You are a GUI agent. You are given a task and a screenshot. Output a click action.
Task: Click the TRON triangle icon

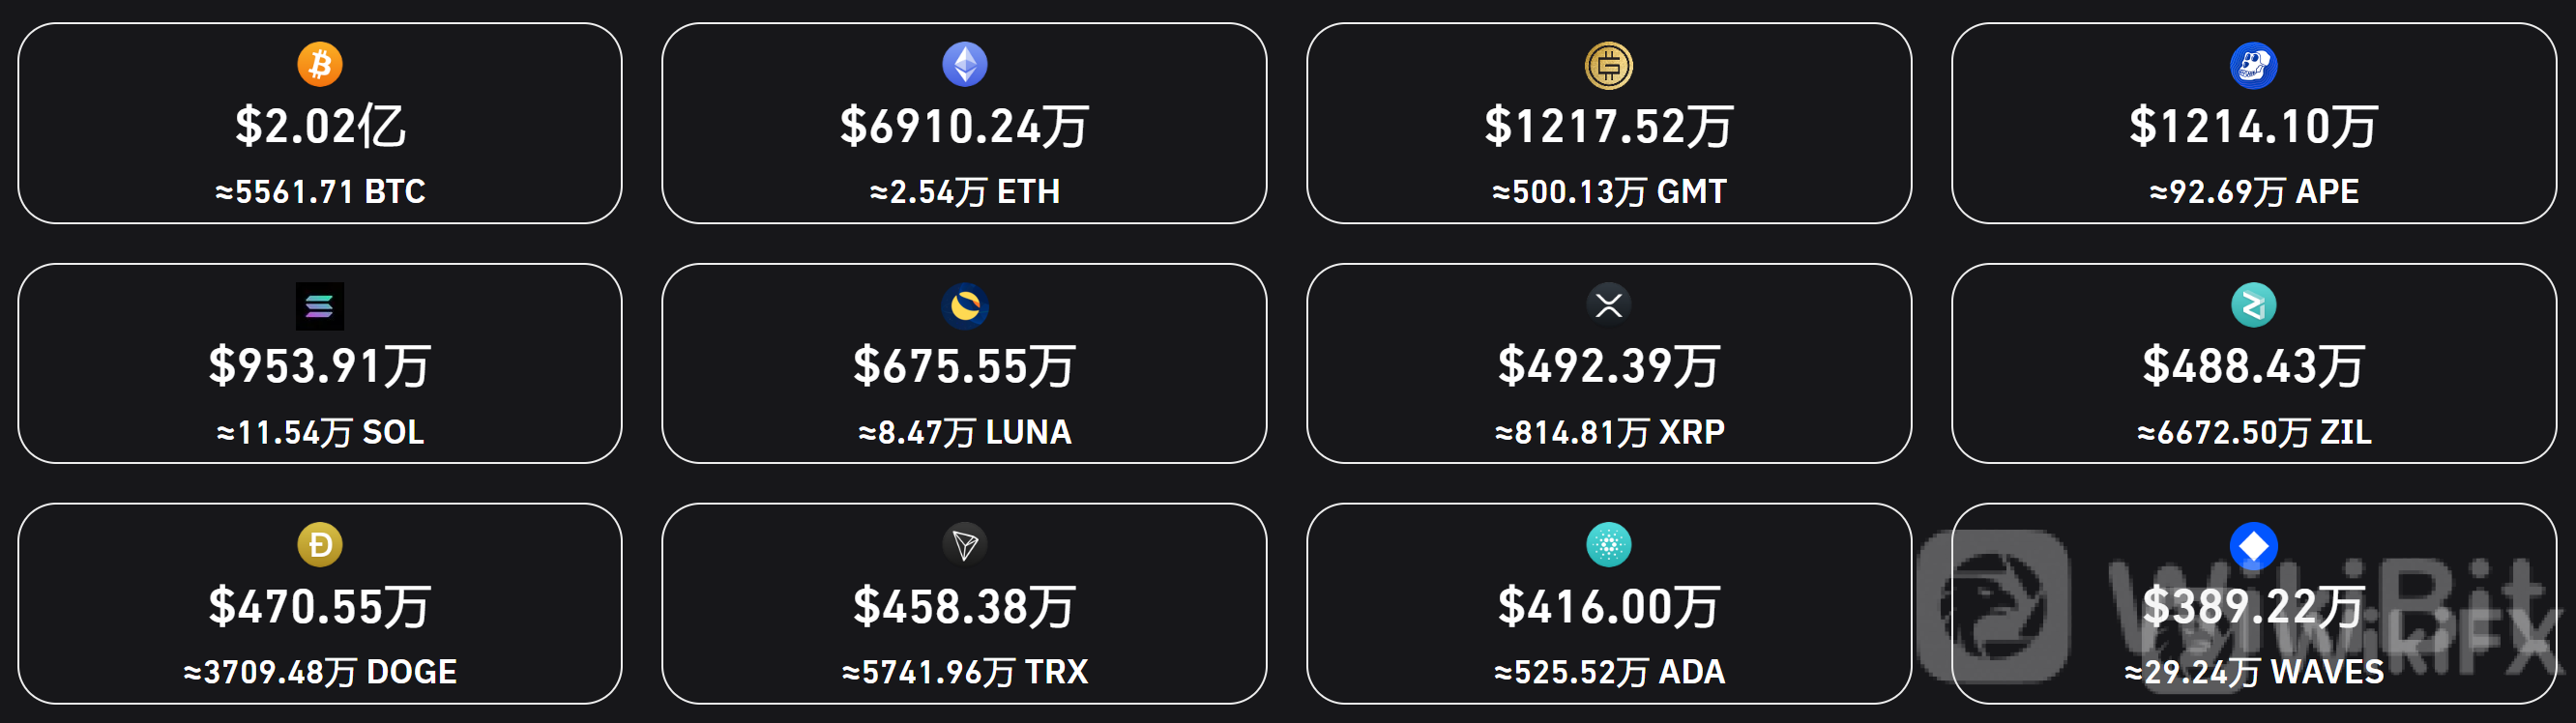coord(965,545)
